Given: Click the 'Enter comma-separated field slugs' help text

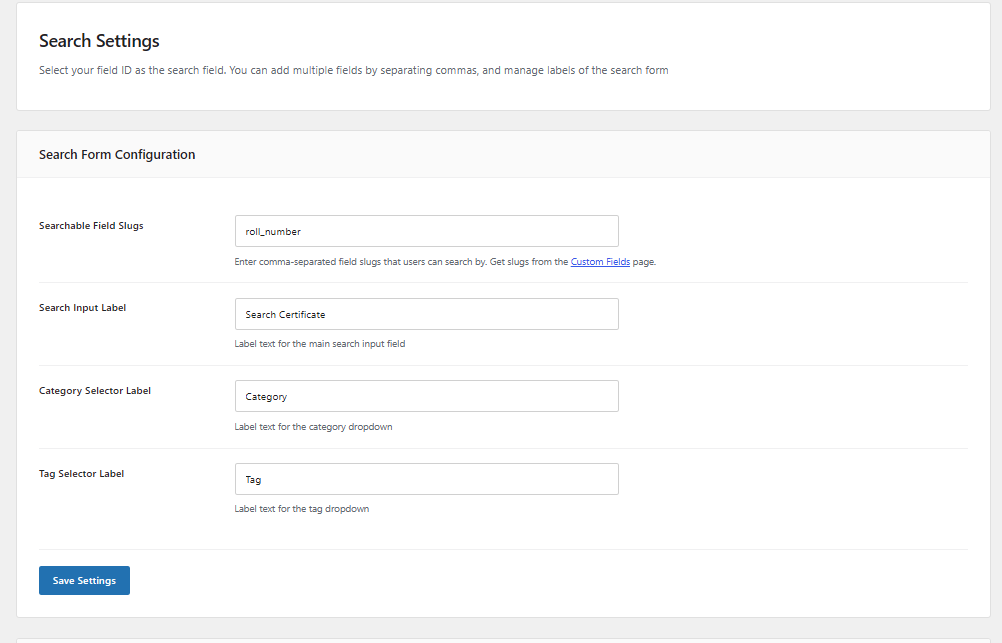Looking at the screenshot, I should (445, 261).
